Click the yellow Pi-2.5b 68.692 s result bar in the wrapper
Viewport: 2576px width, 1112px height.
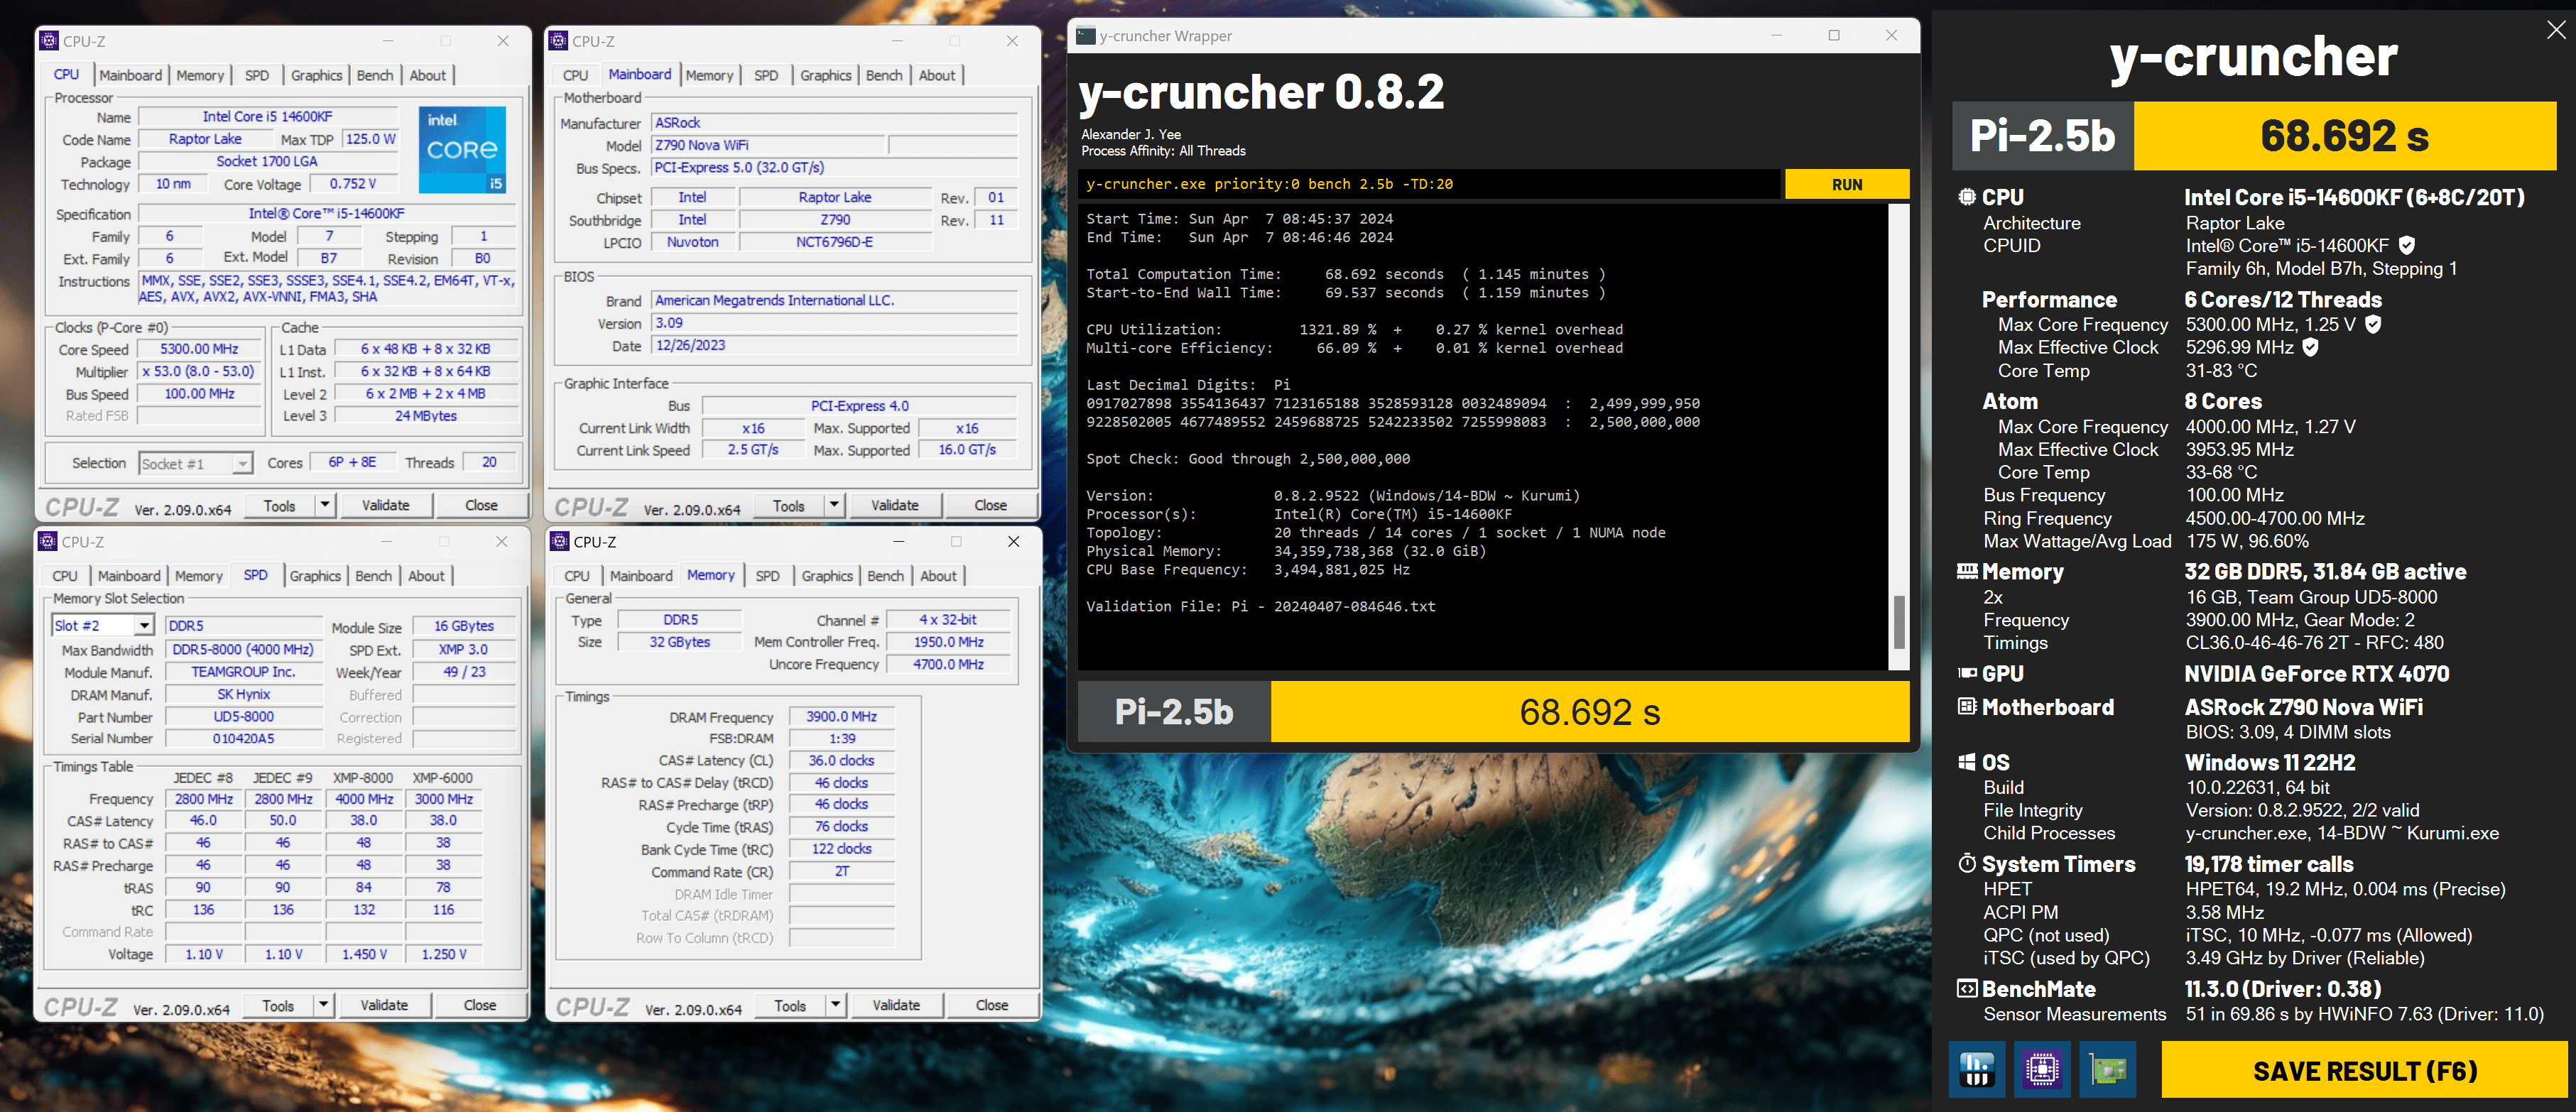tap(1589, 711)
